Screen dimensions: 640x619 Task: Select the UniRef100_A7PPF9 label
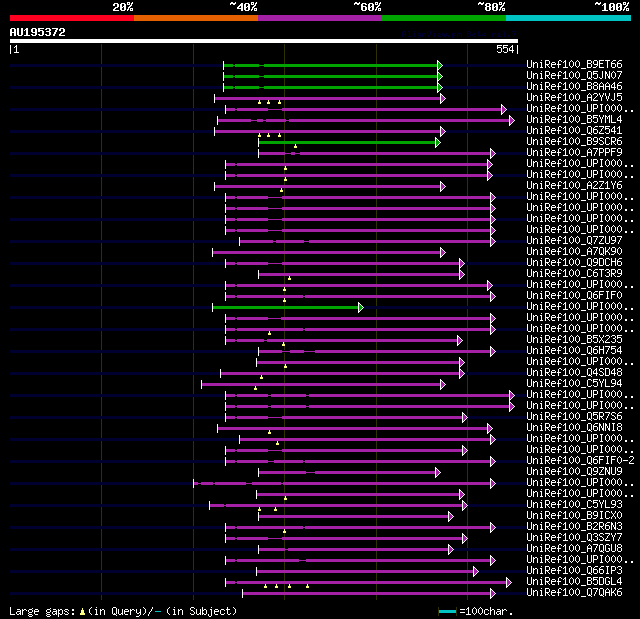(x=574, y=152)
